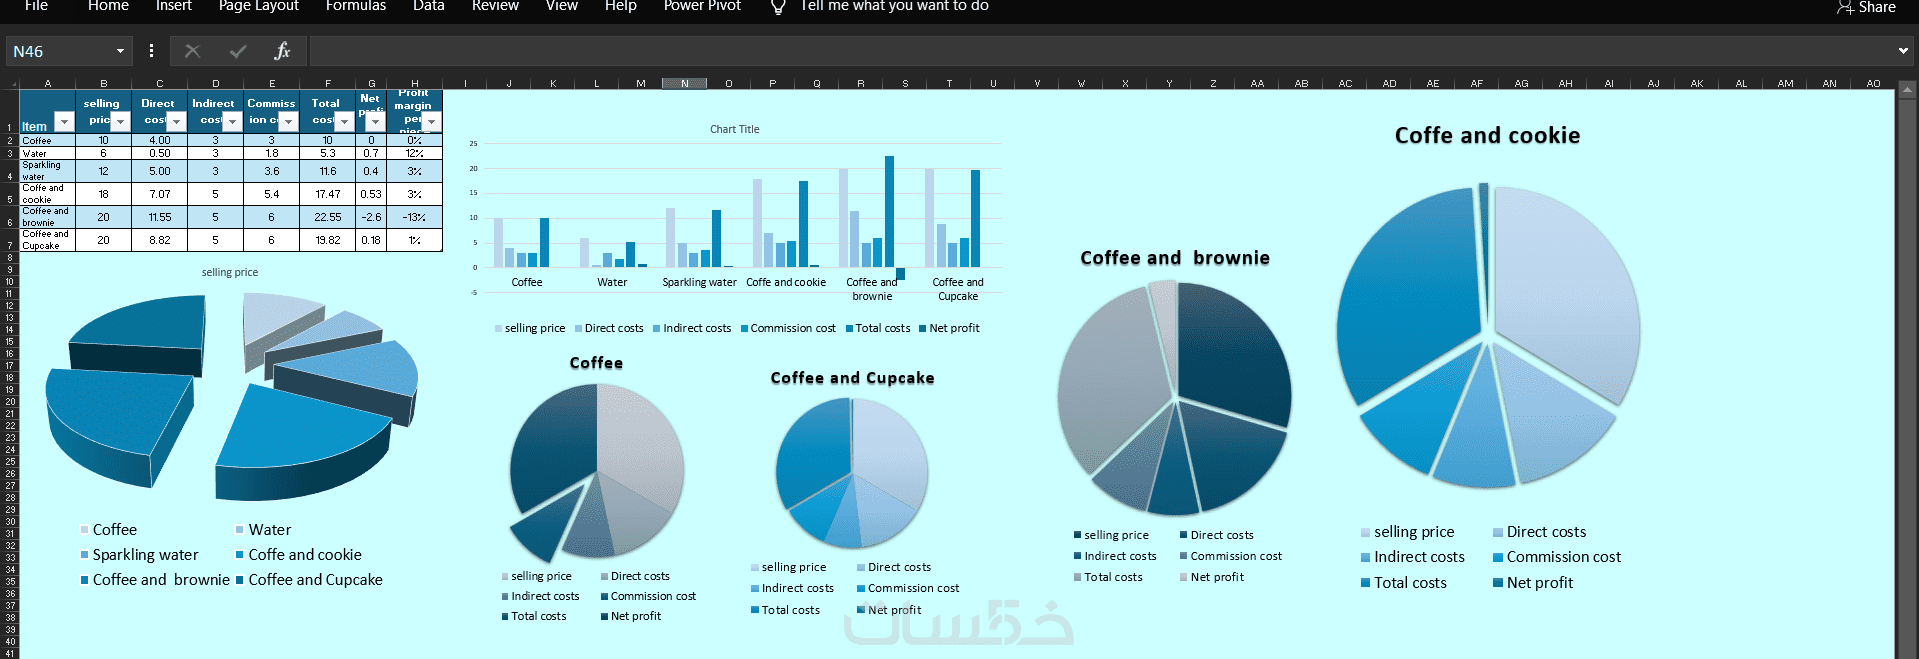Open the Total costs filter dropdown
Image resolution: width=1919 pixels, height=659 pixels.
[345, 122]
